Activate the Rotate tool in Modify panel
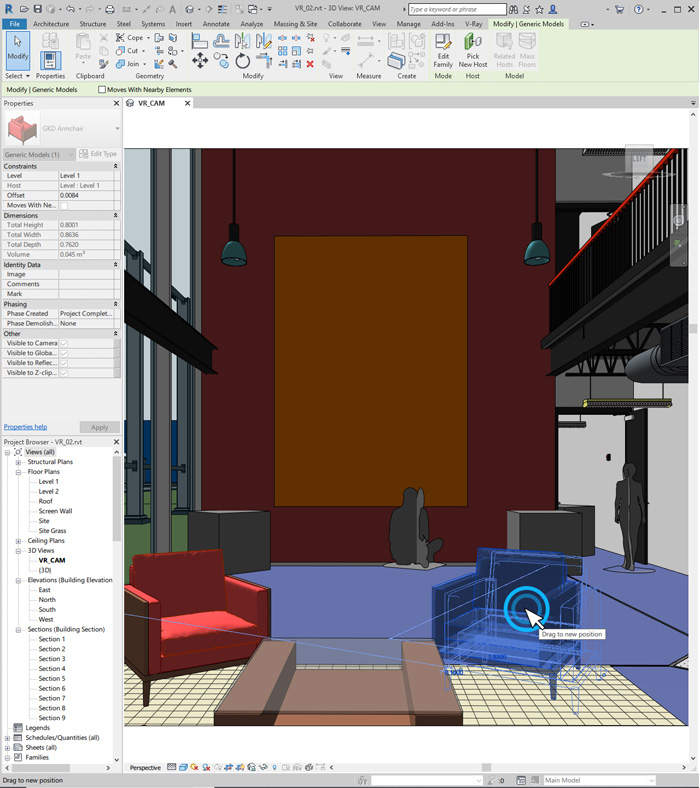The width and height of the screenshot is (700, 788). [243, 61]
